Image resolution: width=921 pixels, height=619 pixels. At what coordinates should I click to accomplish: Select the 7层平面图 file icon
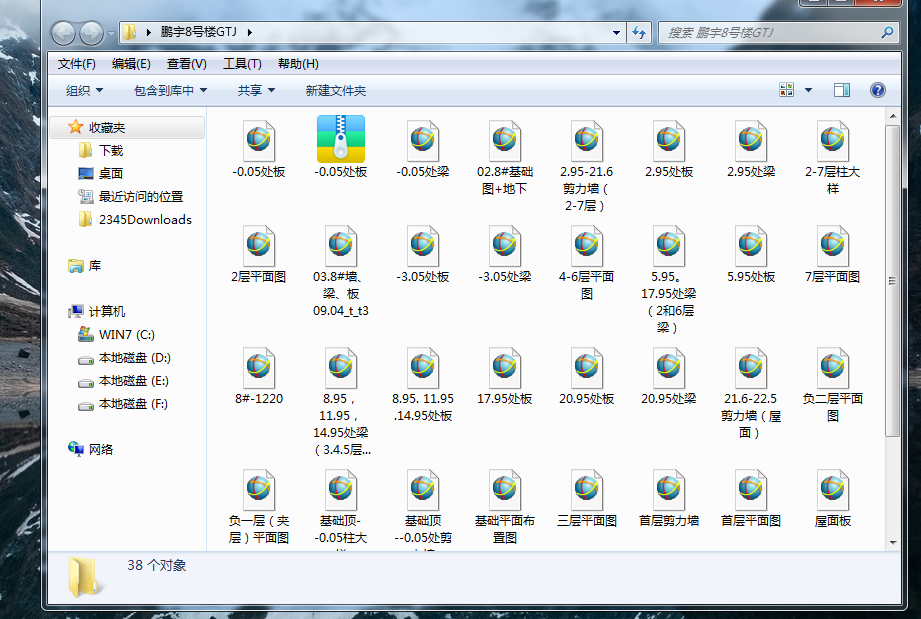click(x=833, y=245)
